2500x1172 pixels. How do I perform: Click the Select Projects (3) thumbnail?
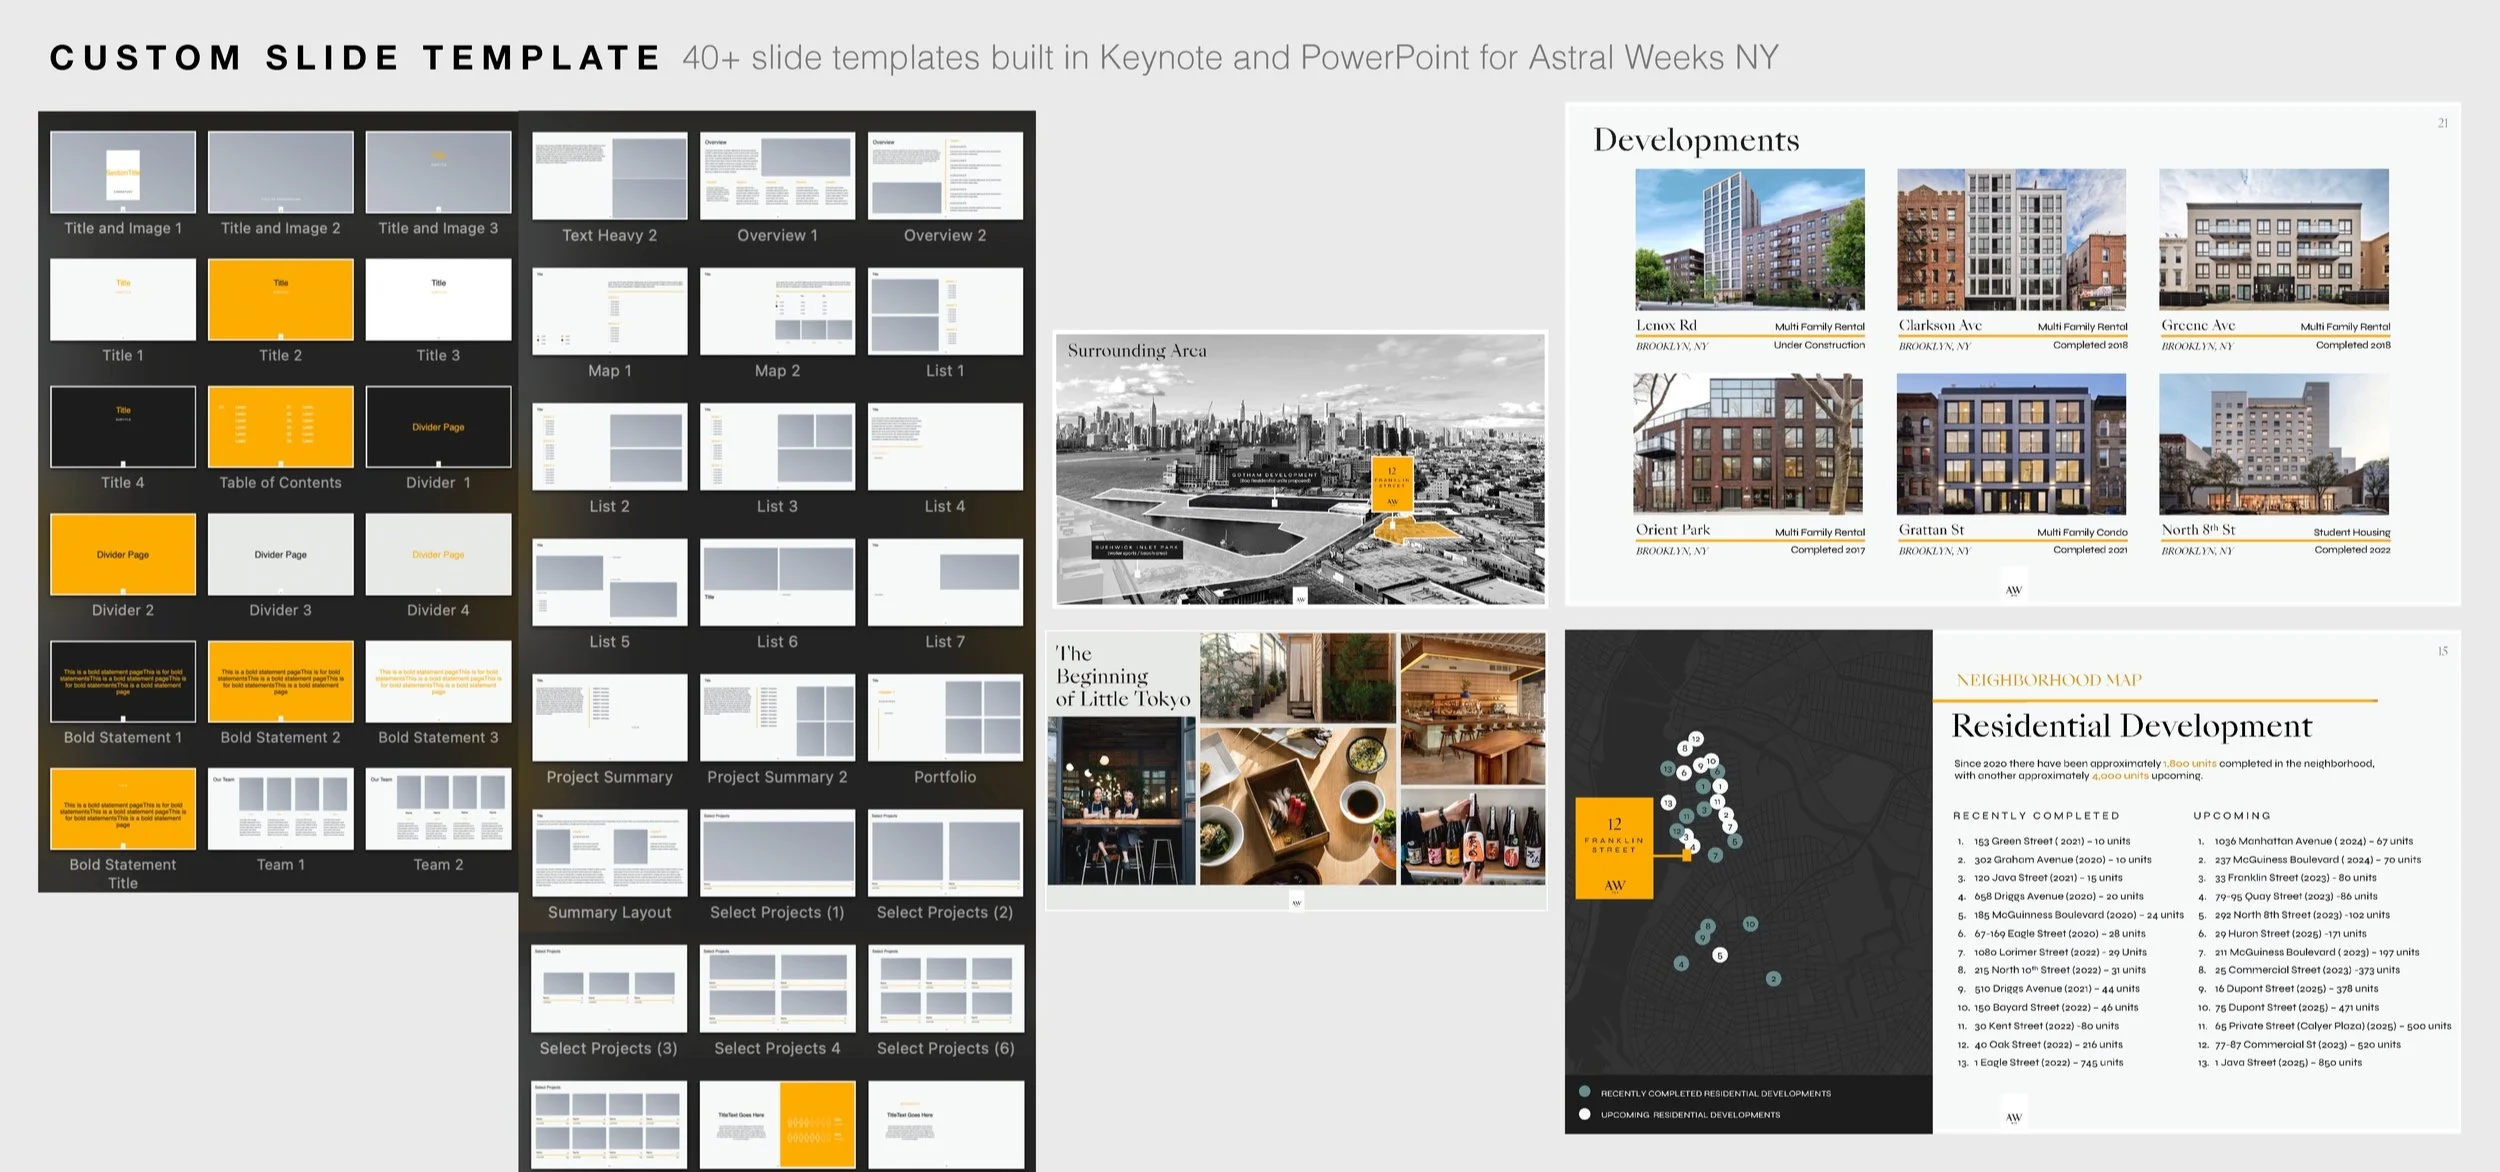(609, 988)
